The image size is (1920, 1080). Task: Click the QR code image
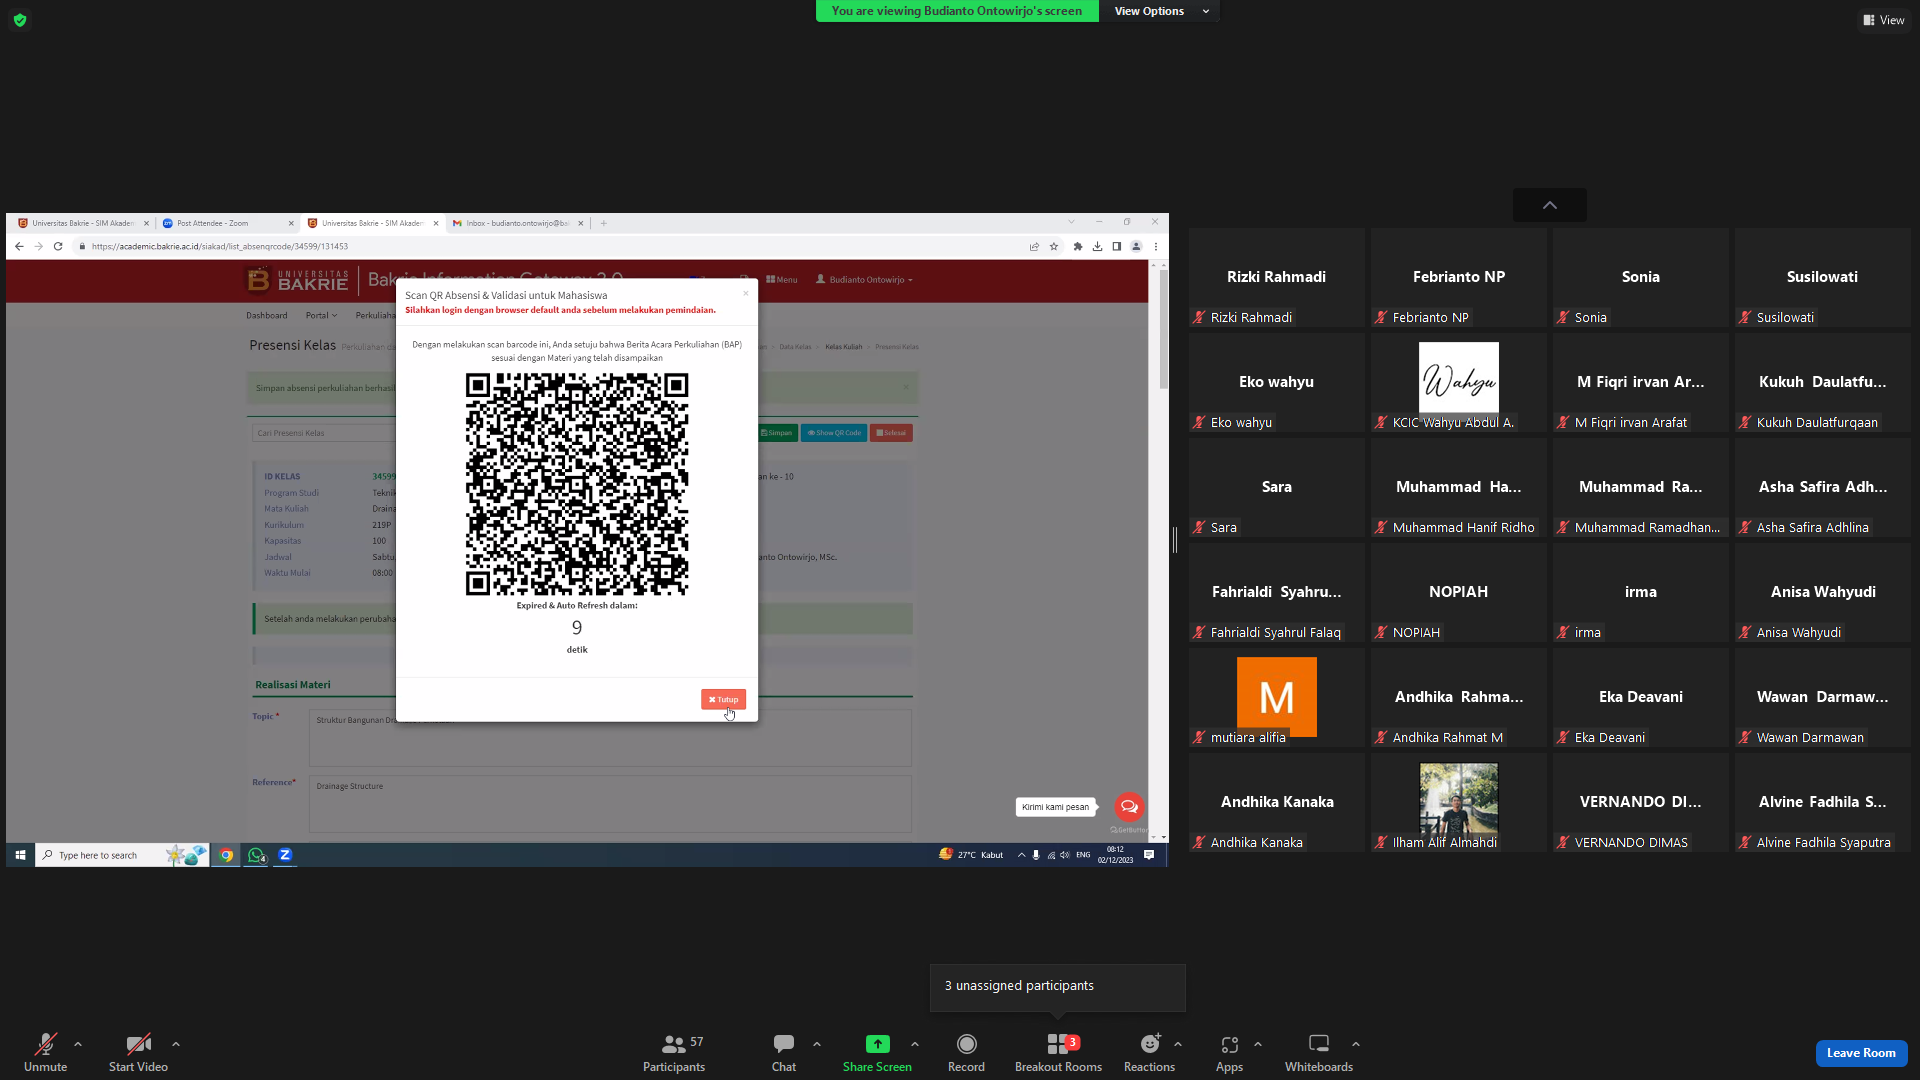[x=577, y=484]
